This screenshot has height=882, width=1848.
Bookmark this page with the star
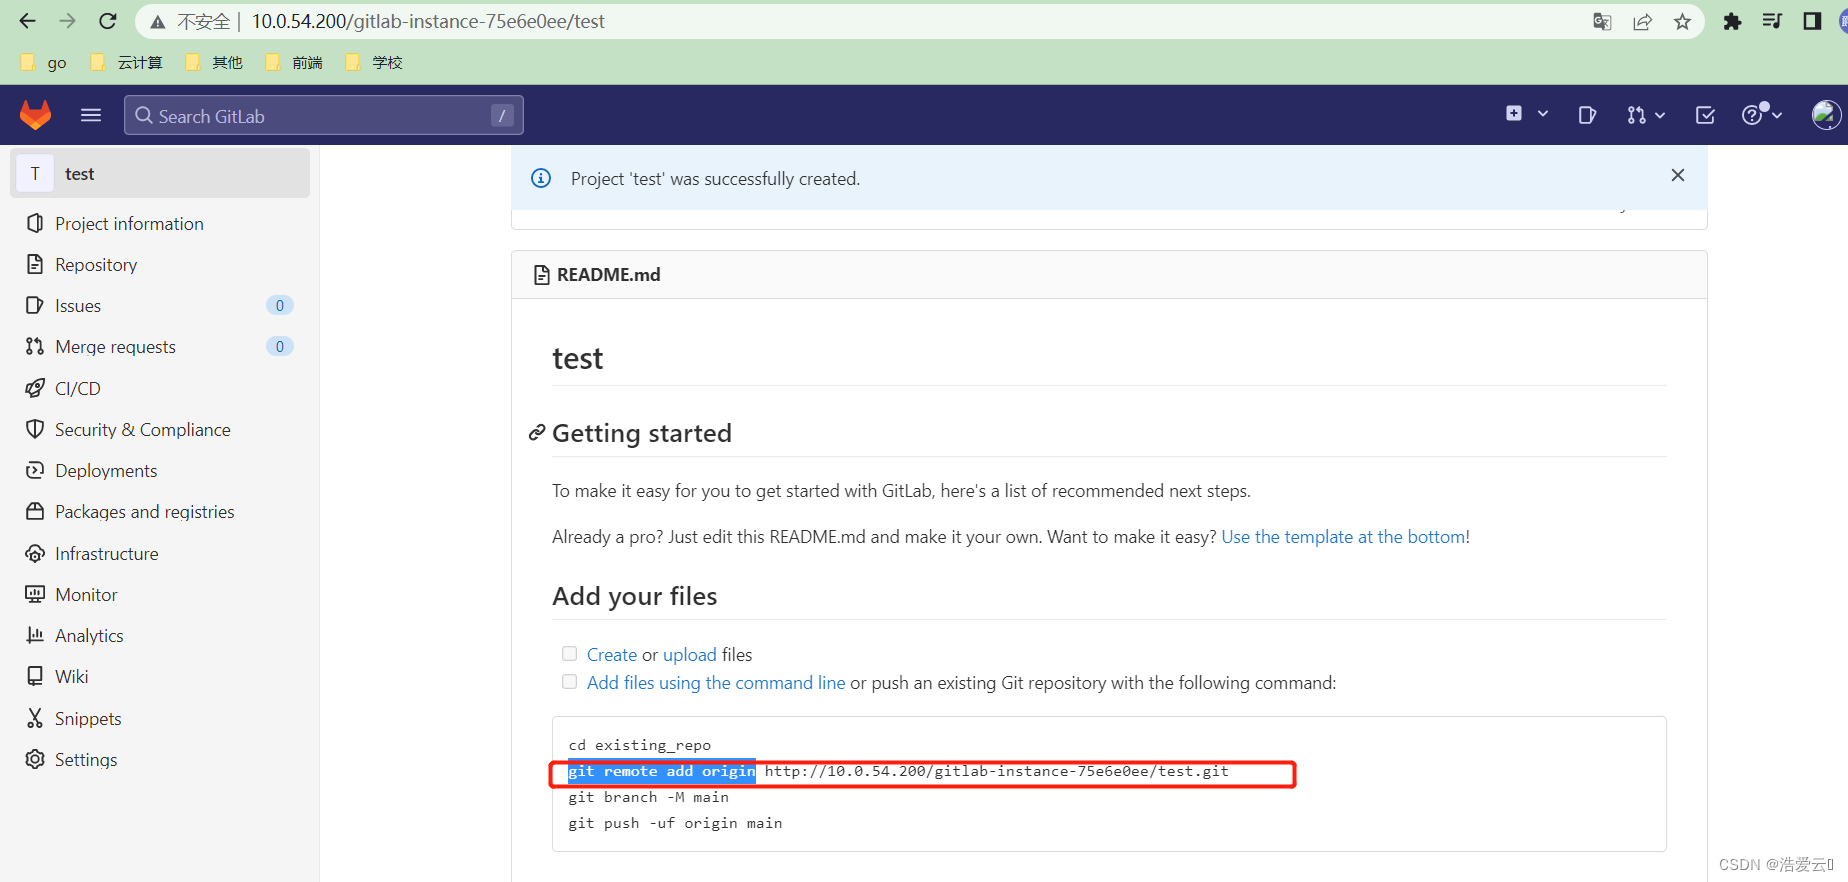pos(1683,21)
